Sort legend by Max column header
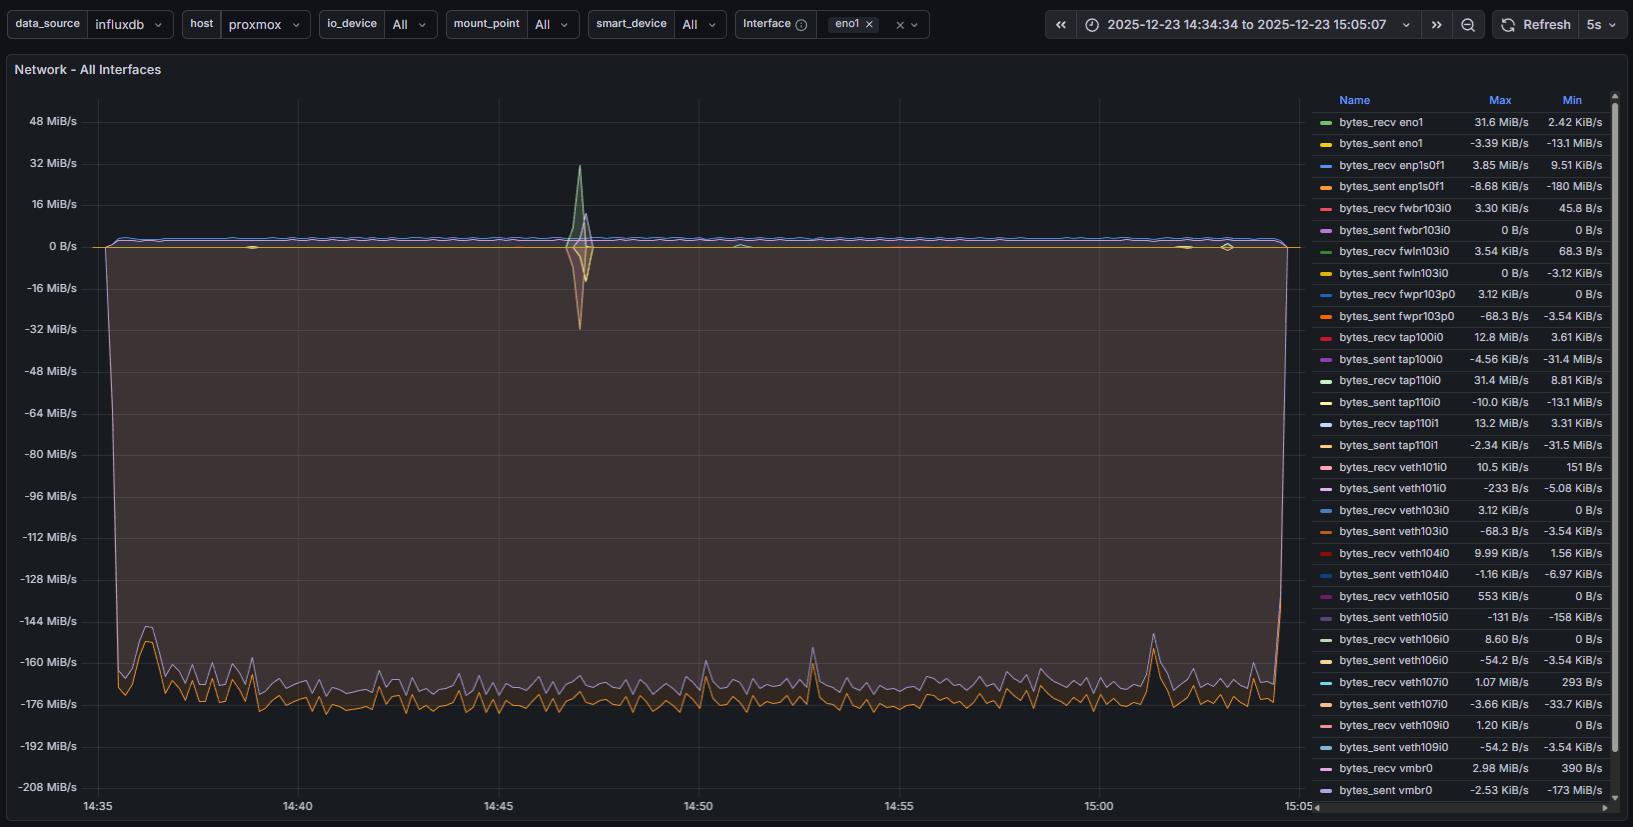Viewport: 1633px width, 827px height. pos(1499,100)
